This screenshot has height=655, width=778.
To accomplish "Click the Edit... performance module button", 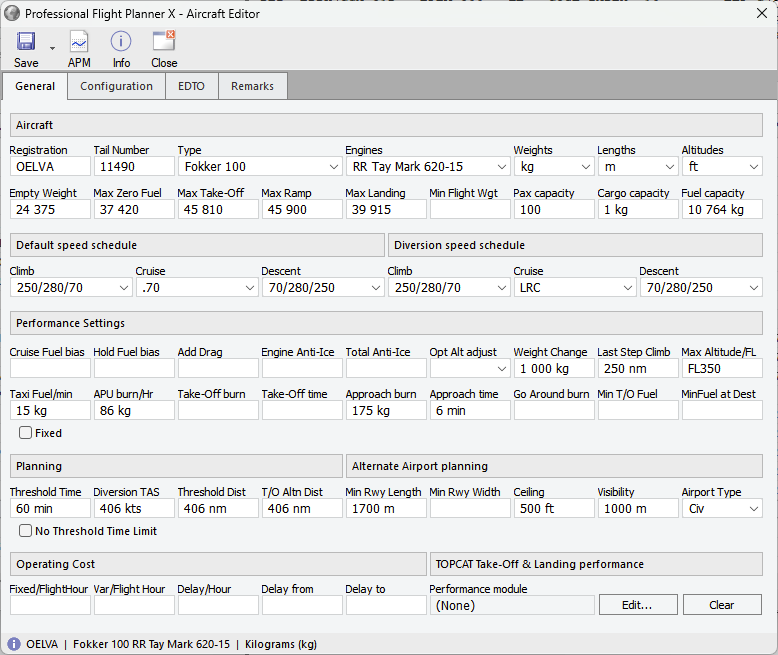I will (x=638, y=605).
